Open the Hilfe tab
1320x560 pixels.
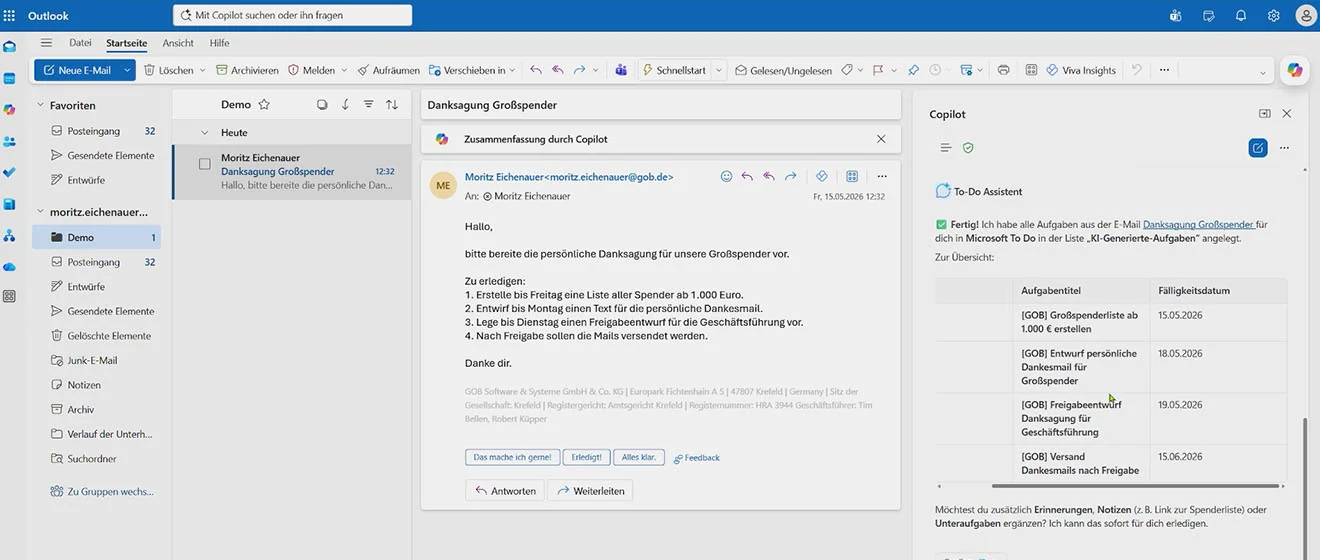tap(219, 43)
